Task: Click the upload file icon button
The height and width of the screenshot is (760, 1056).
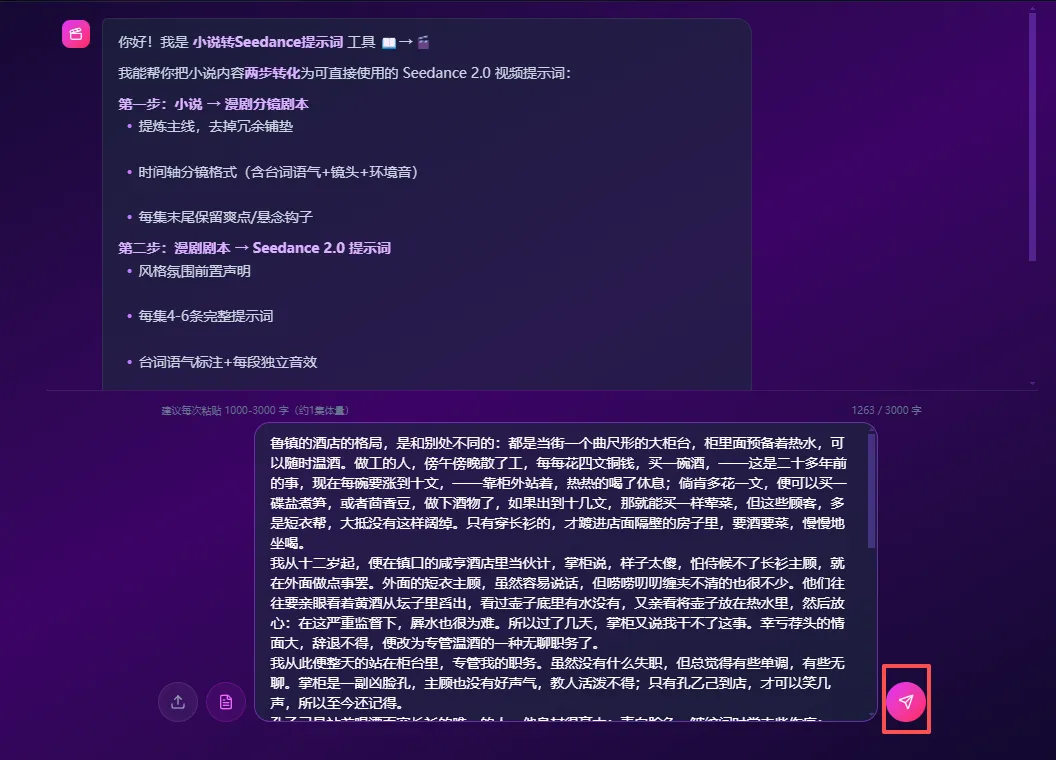Action: 178,702
